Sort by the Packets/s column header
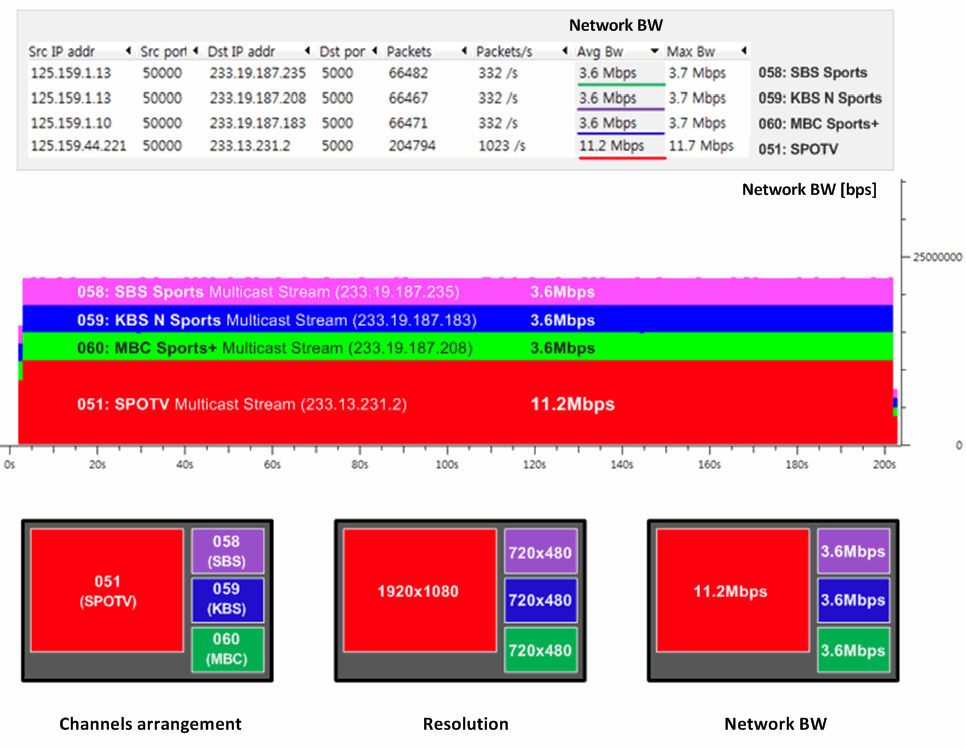 [522, 51]
